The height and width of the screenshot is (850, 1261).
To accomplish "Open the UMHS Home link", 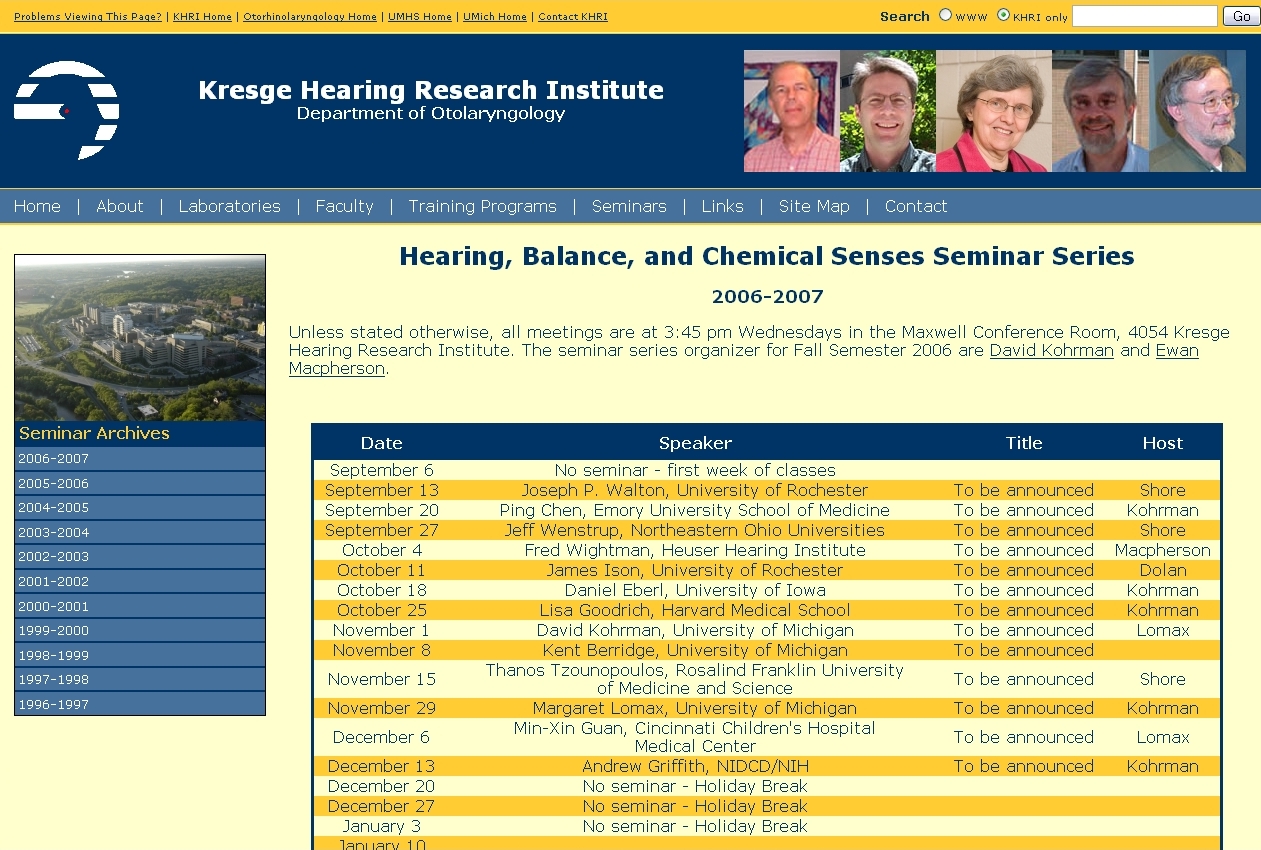I will coord(420,17).
